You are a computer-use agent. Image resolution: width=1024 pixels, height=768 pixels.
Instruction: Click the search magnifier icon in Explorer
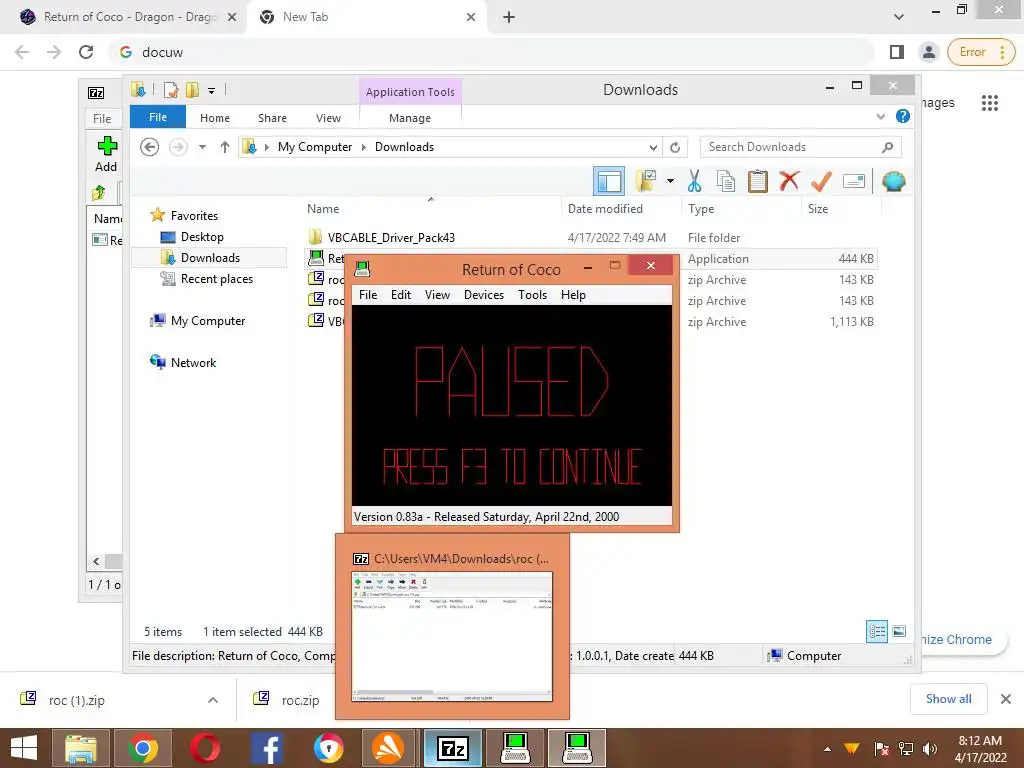888,147
